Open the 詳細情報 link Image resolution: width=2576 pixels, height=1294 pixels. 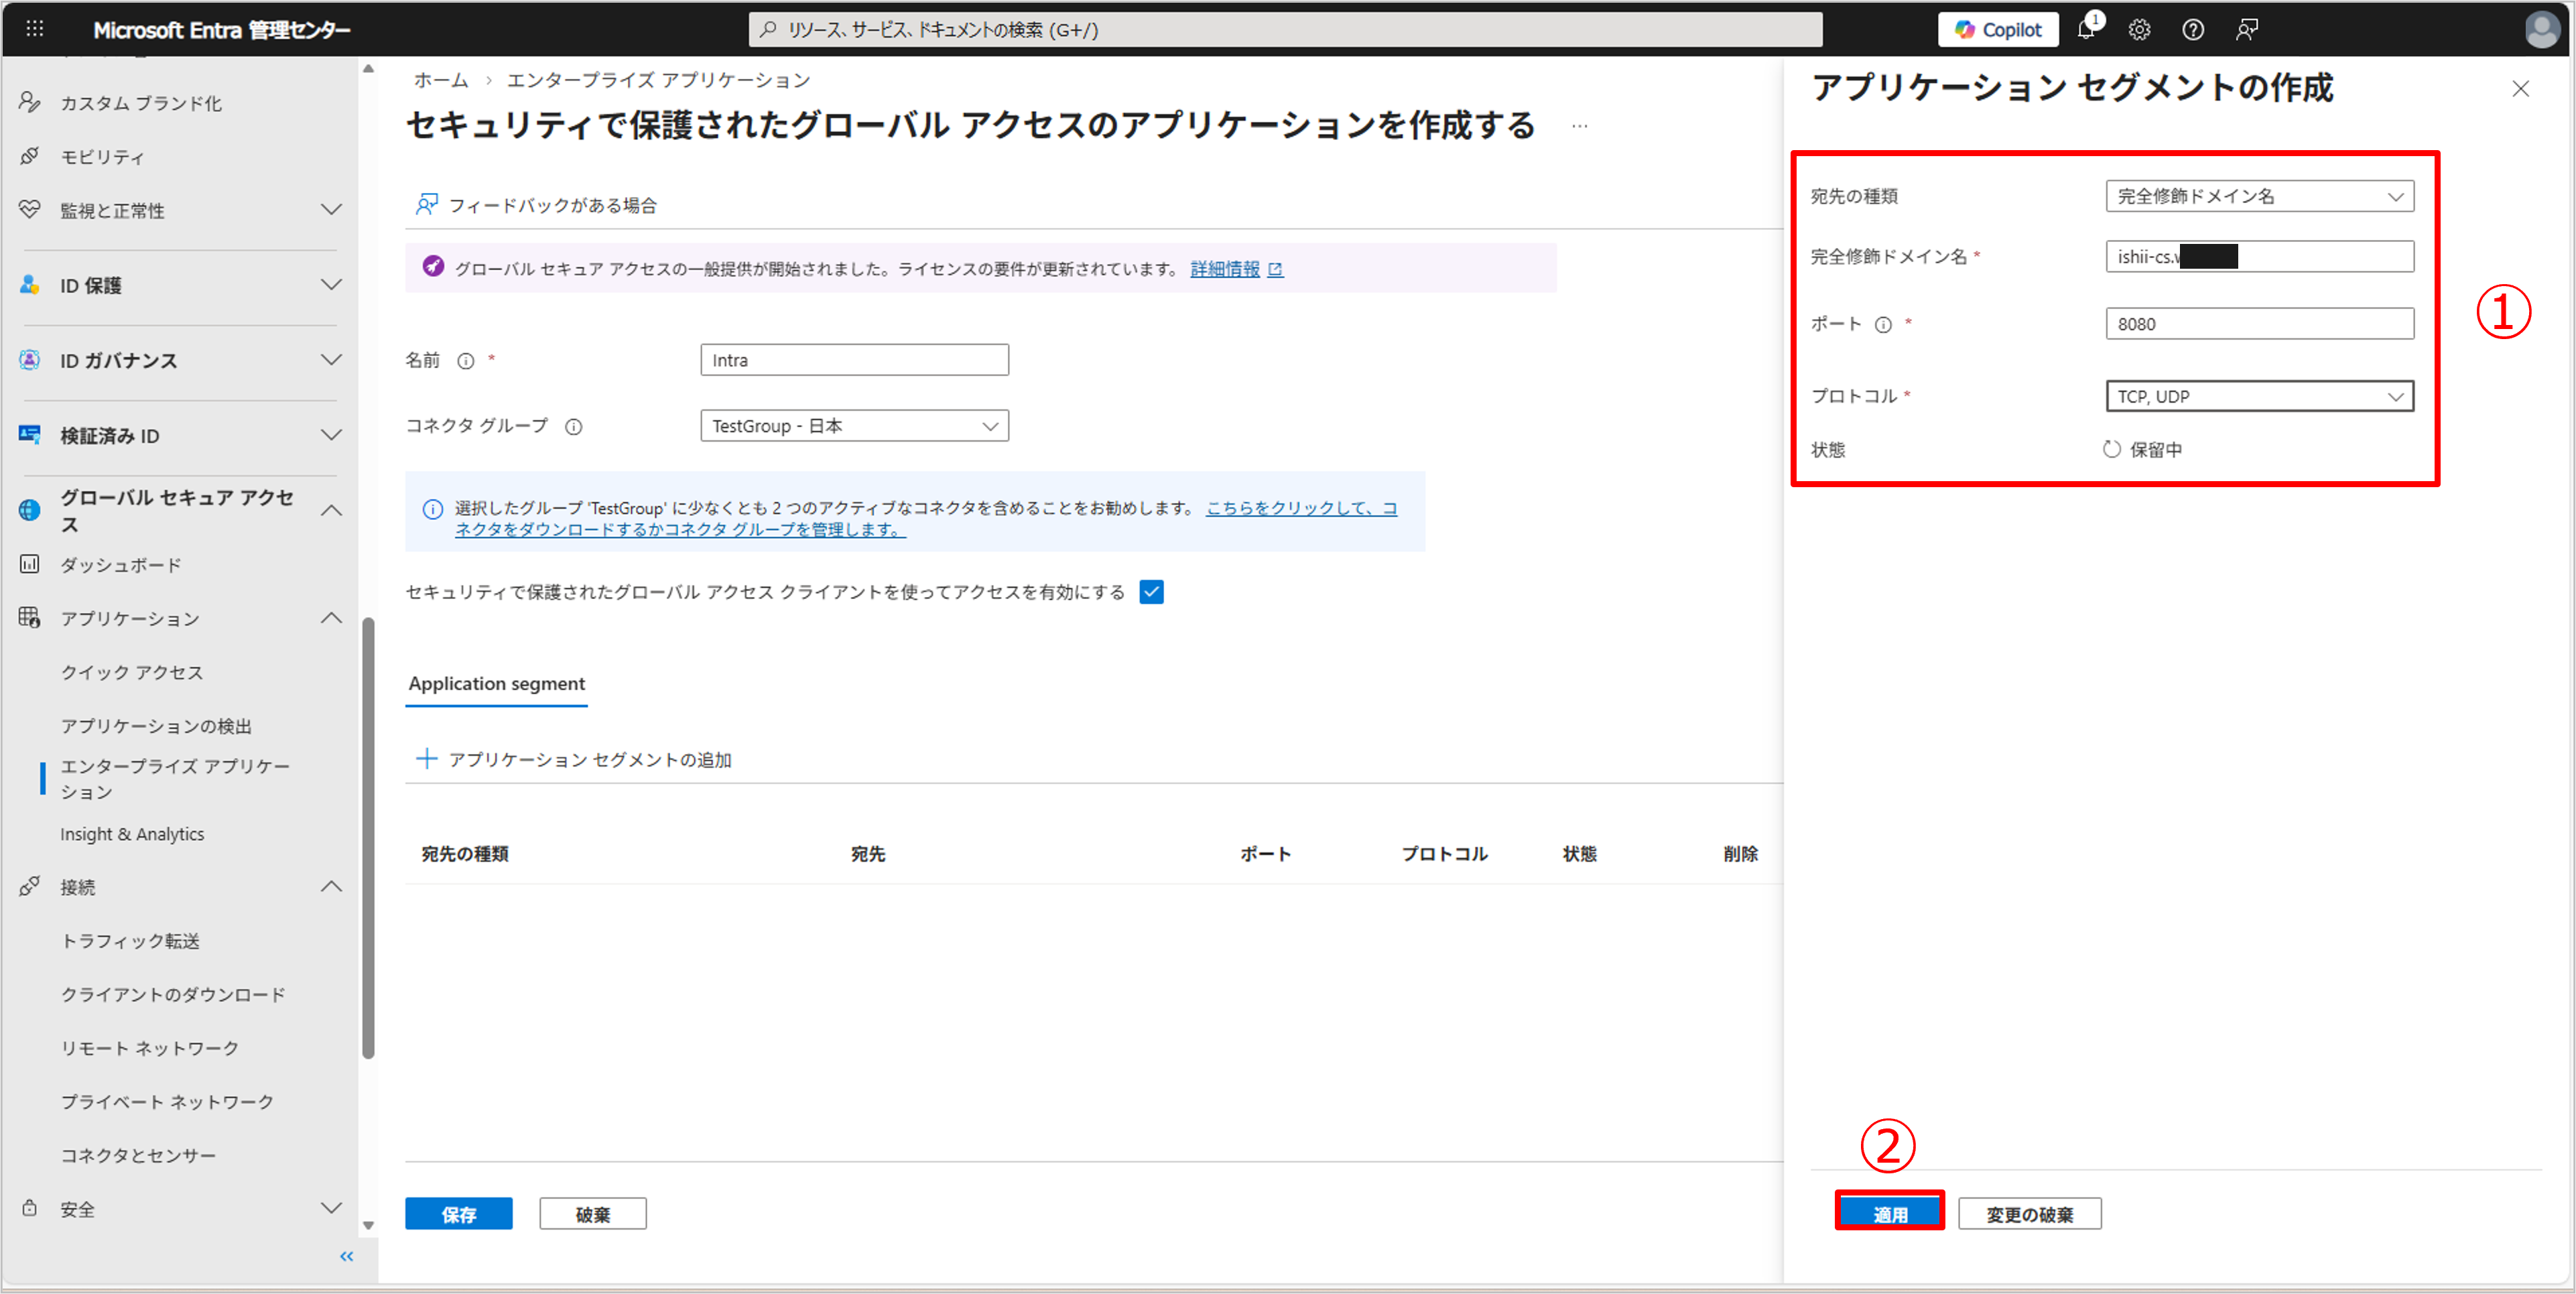[1225, 269]
